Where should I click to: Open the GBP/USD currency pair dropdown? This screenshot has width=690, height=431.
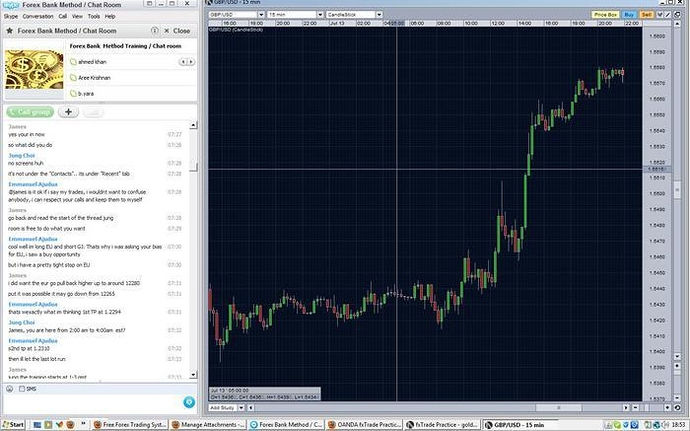(237, 15)
